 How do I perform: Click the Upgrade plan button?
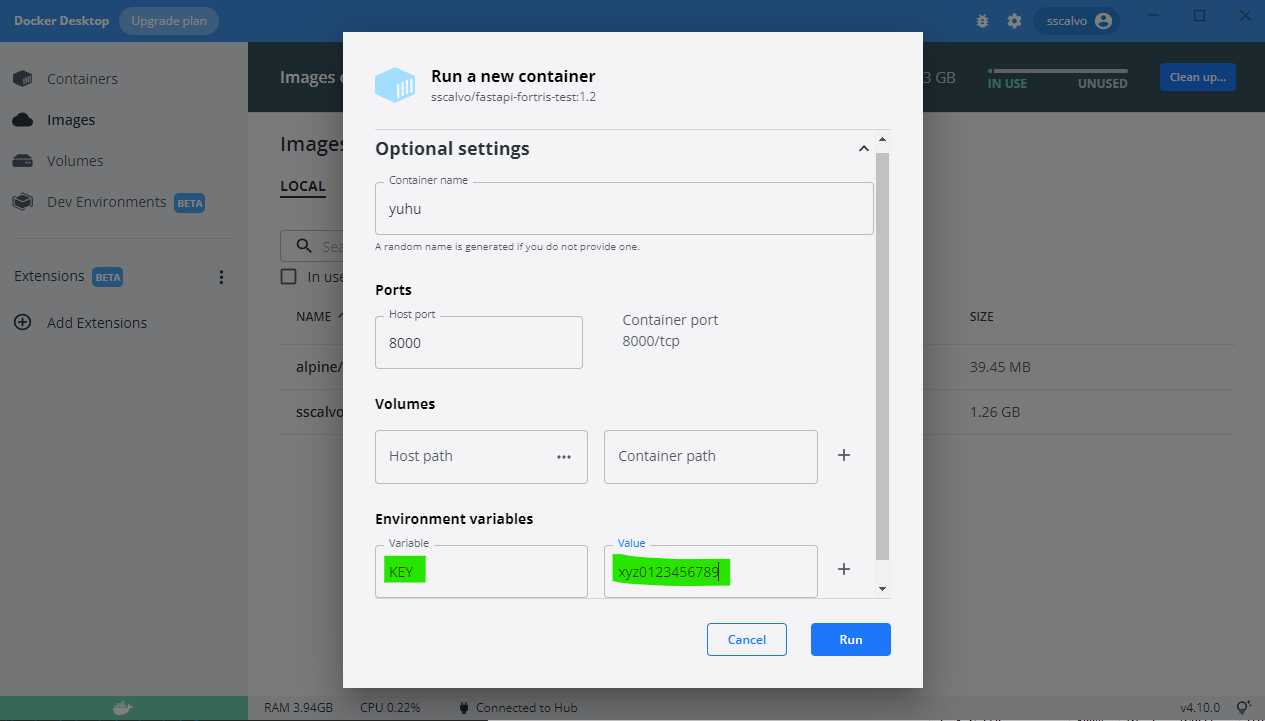168,21
